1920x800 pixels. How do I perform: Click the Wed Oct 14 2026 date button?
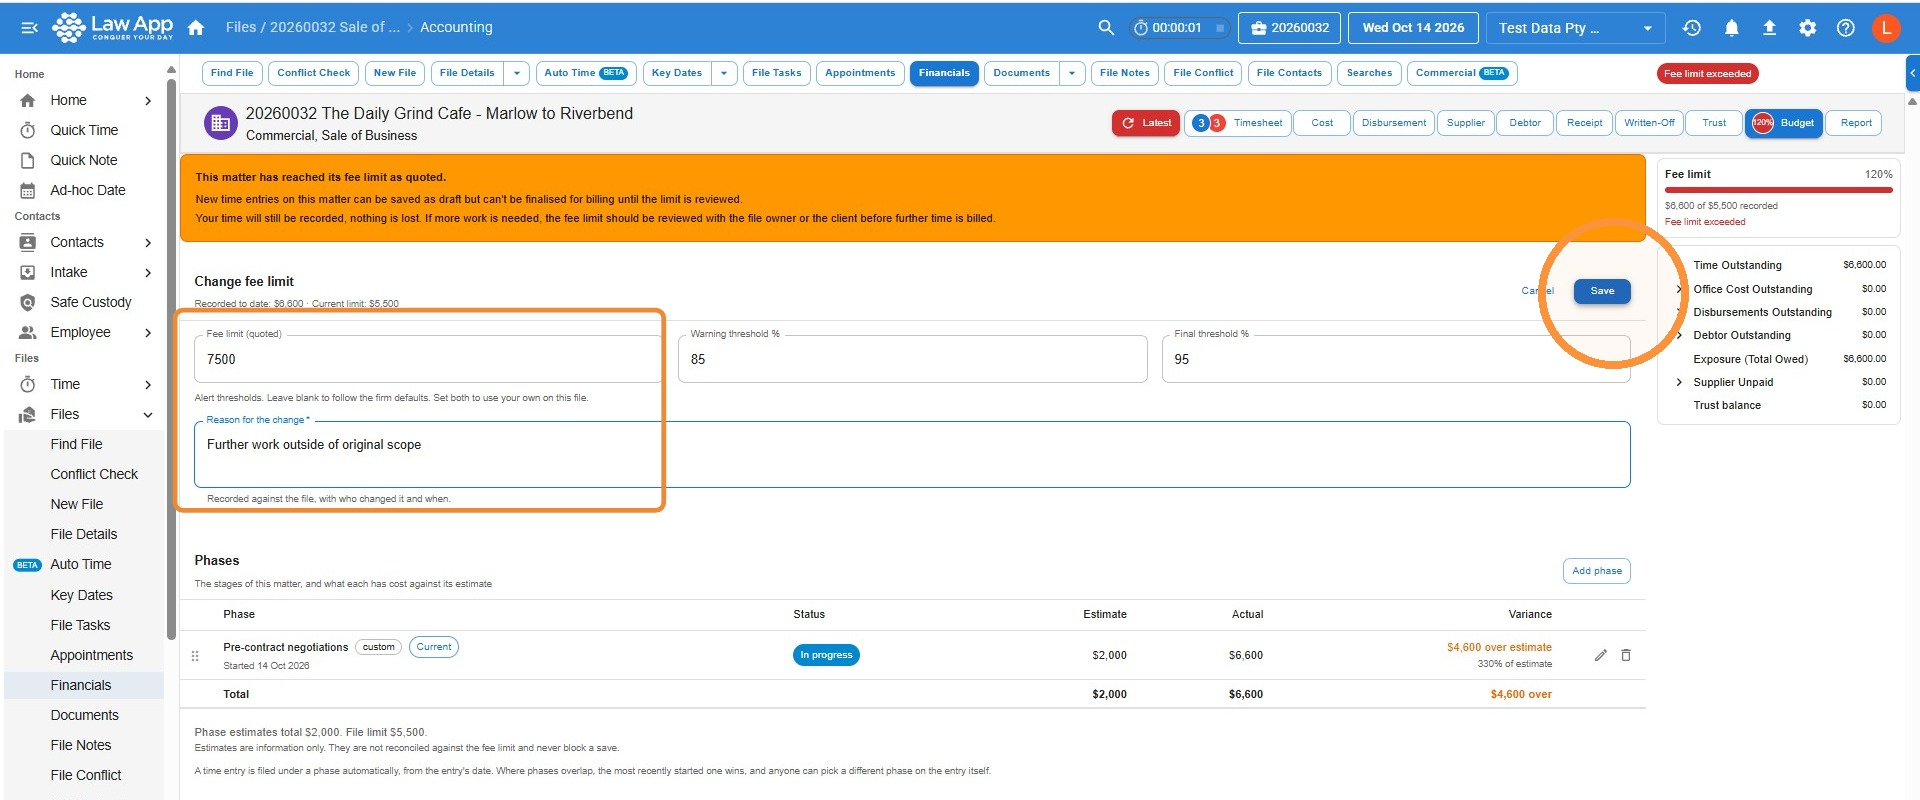pos(1413,28)
